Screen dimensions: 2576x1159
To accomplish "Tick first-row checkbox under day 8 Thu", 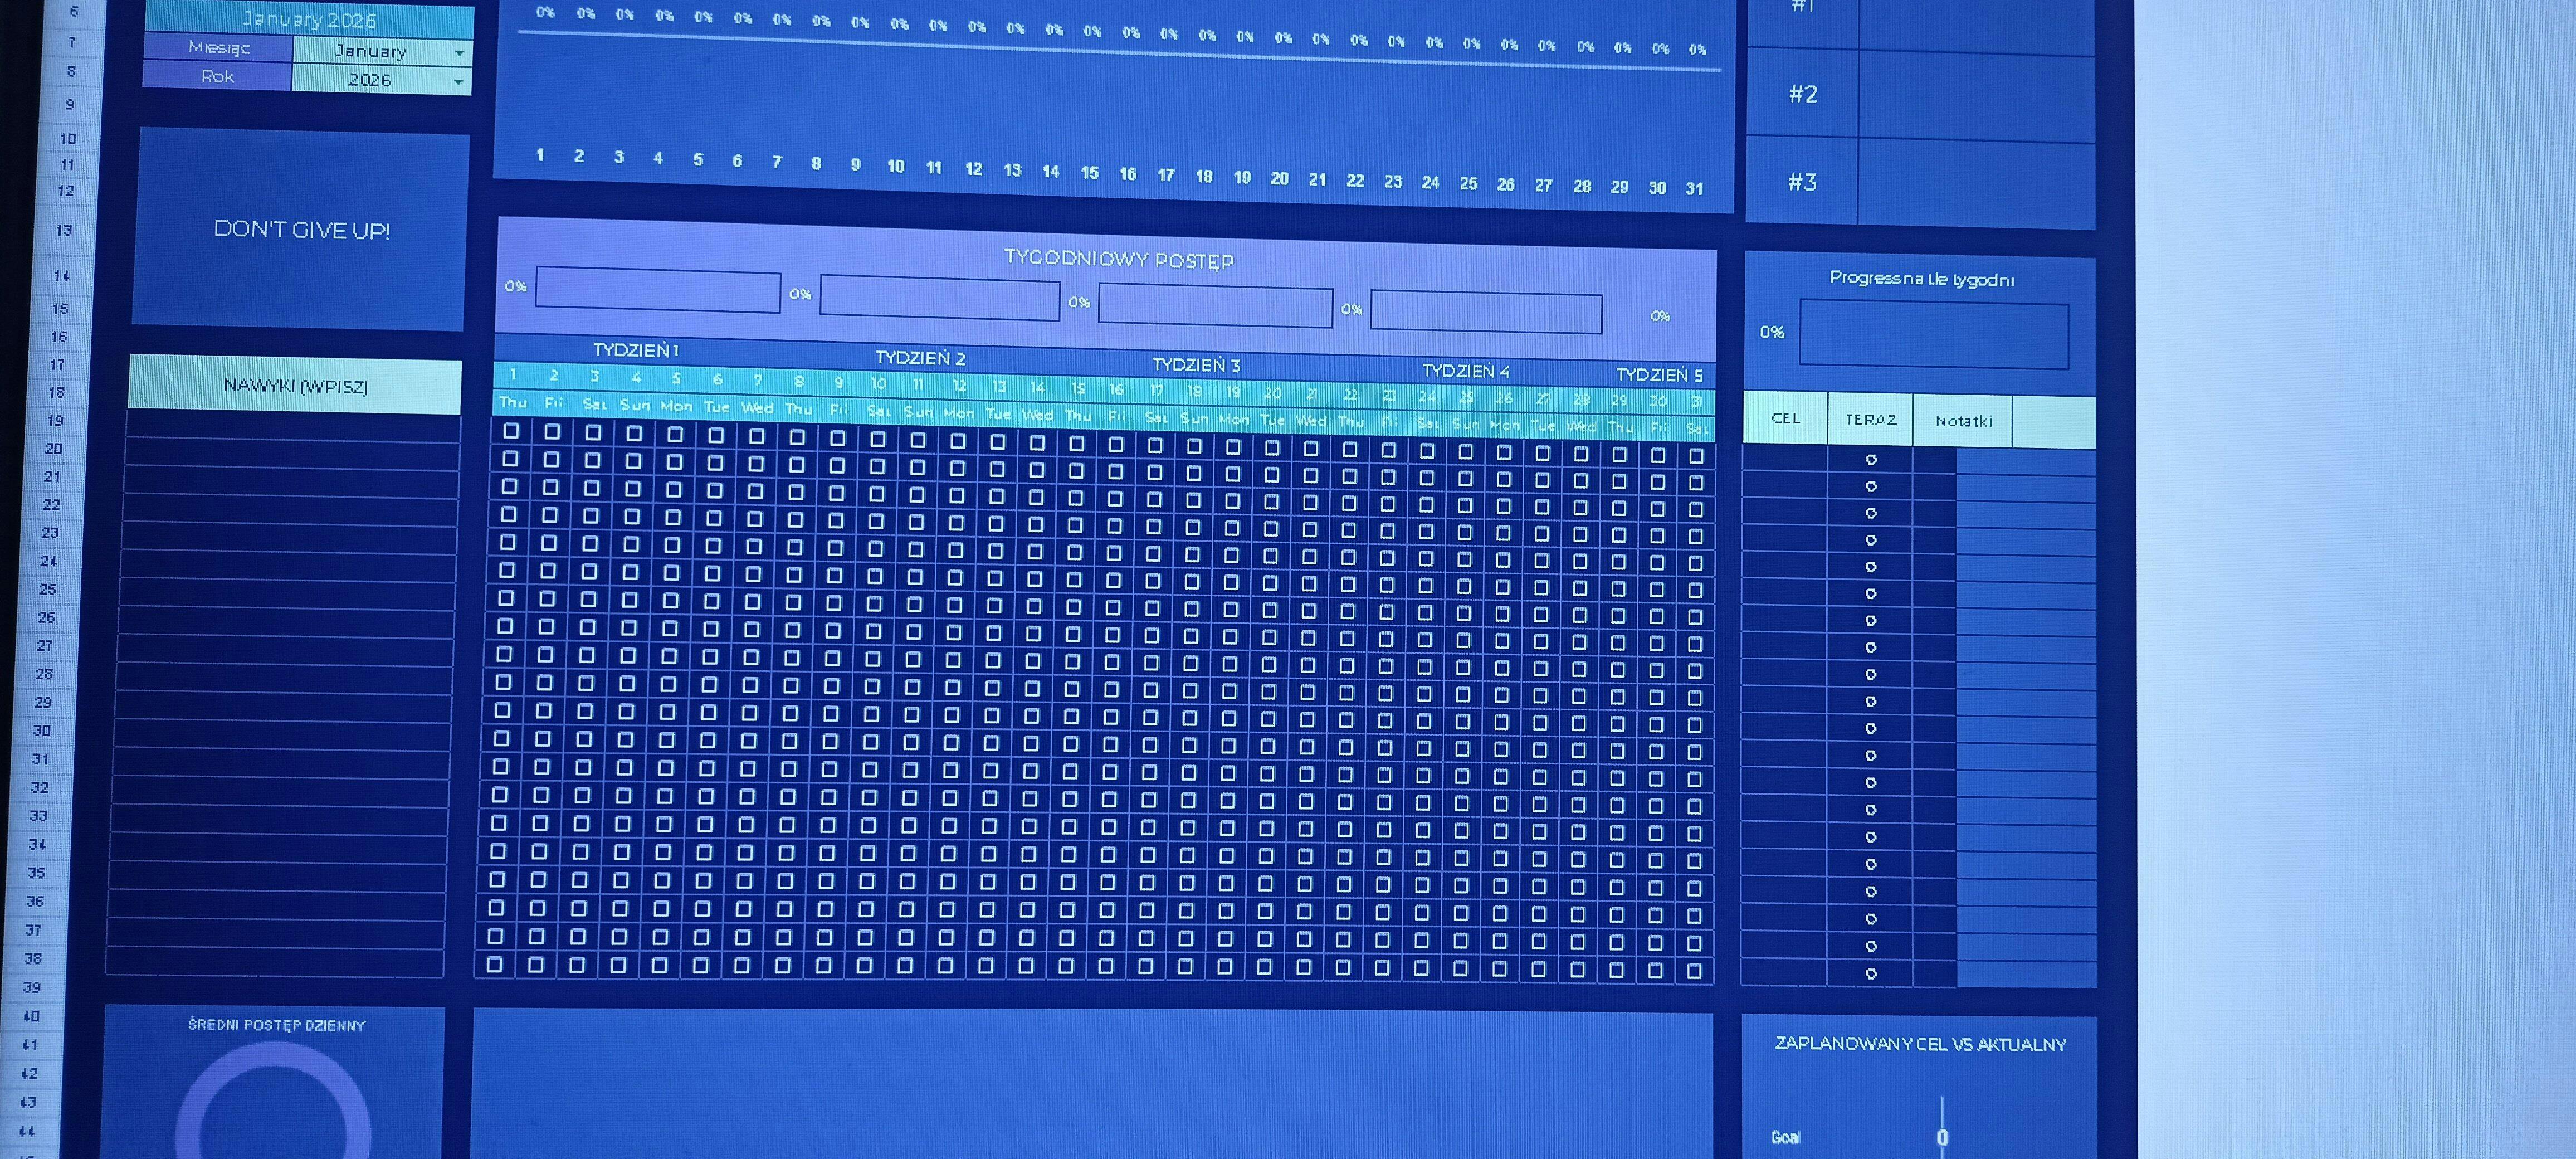I will pos(797,437).
